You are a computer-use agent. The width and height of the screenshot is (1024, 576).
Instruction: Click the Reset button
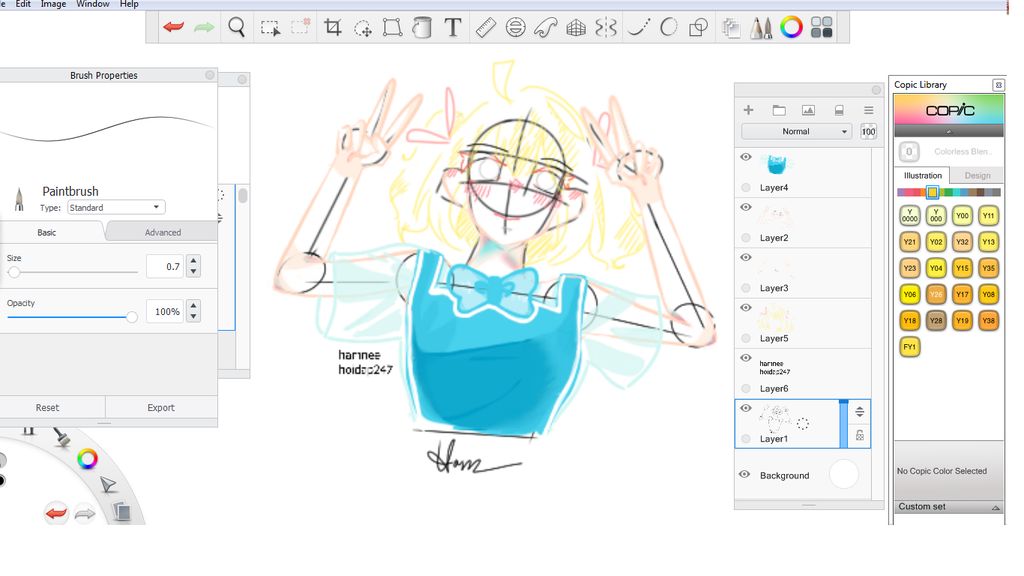point(47,408)
